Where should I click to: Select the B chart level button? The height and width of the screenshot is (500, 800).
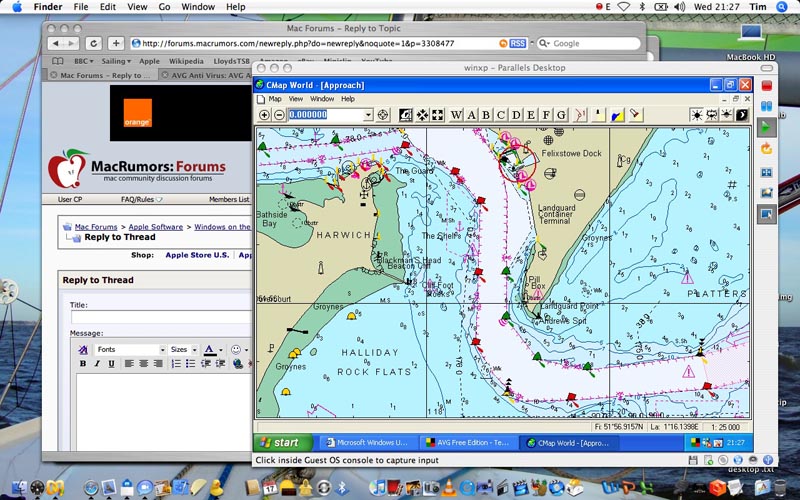tap(486, 115)
